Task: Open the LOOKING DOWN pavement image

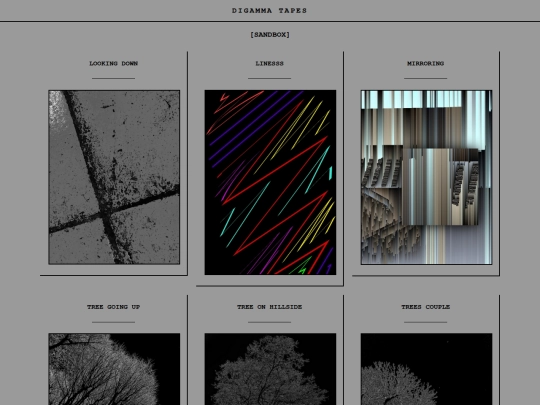Action: 114,177
